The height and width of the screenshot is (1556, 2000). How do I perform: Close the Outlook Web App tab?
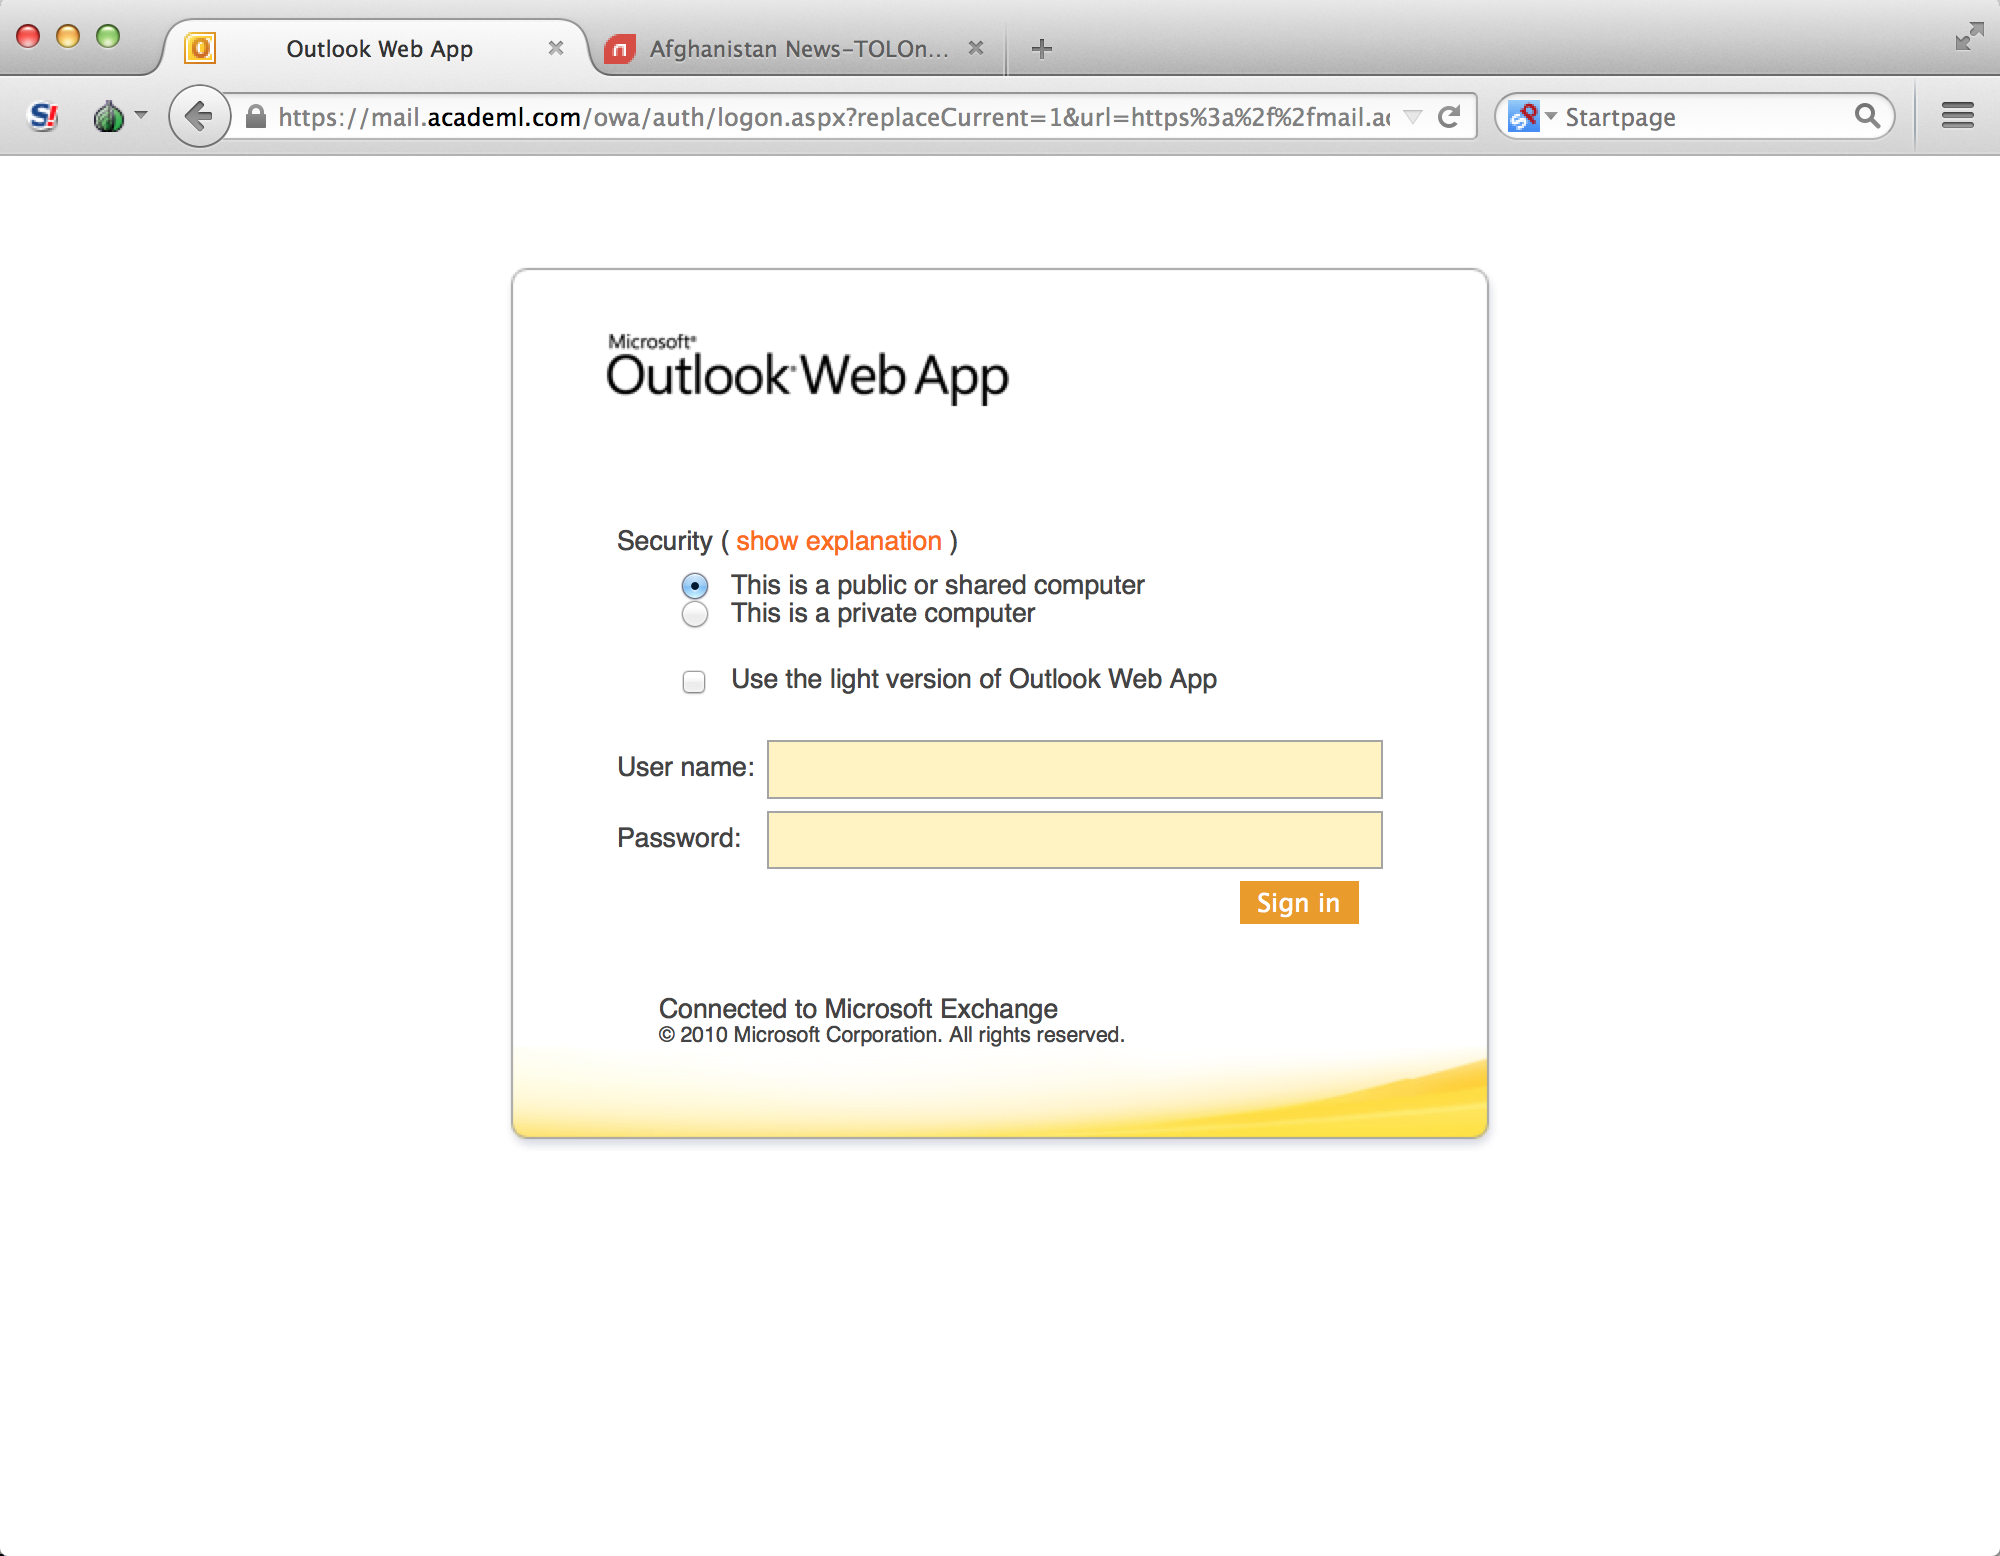(556, 48)
